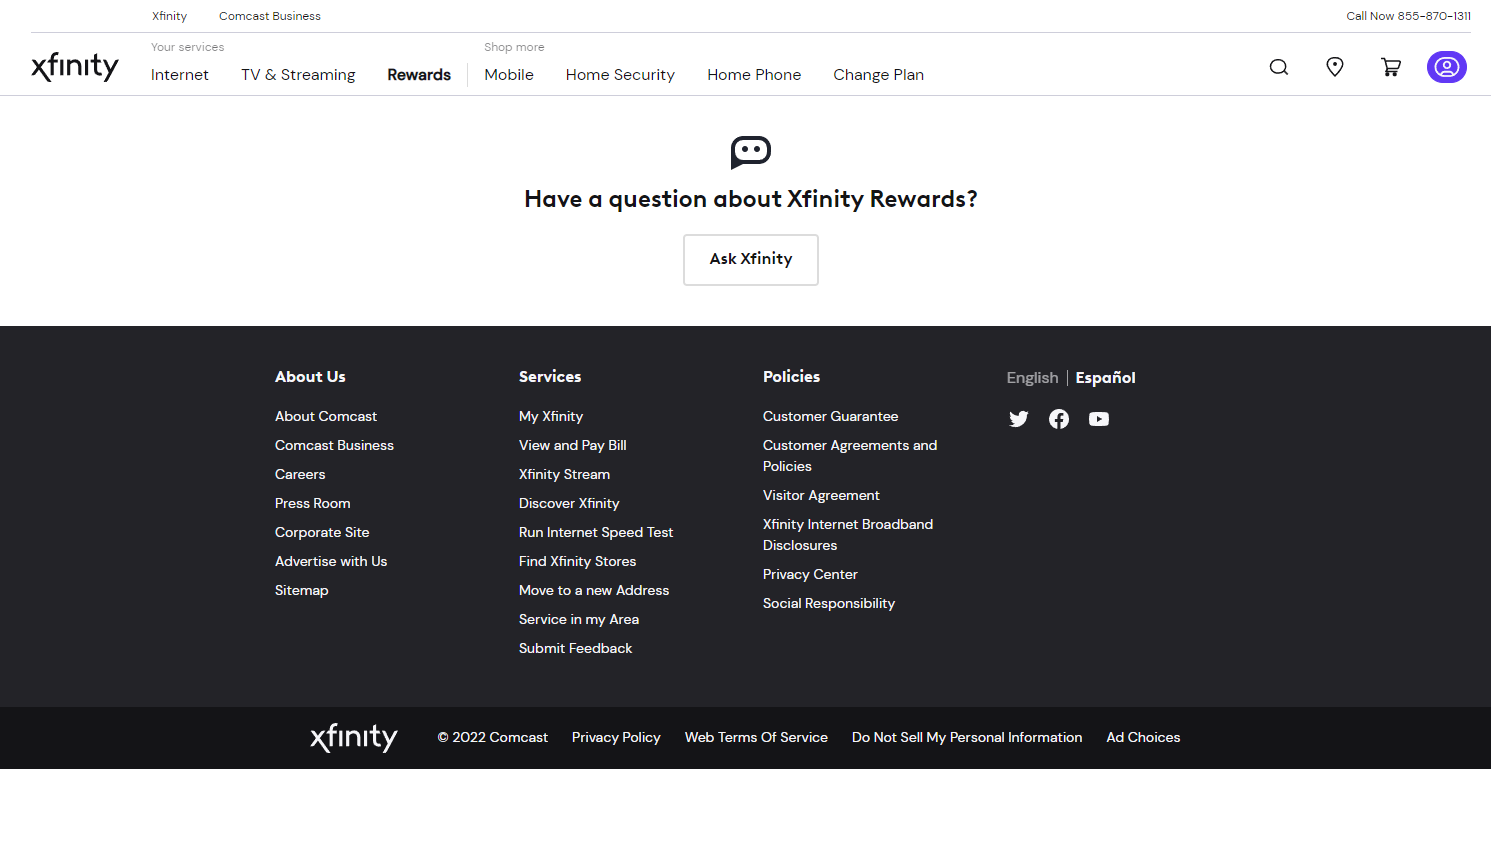Select Change Plan menu item
This screenshot has width=1491, height=845.
pyautogui.click(x=879, y=75)
